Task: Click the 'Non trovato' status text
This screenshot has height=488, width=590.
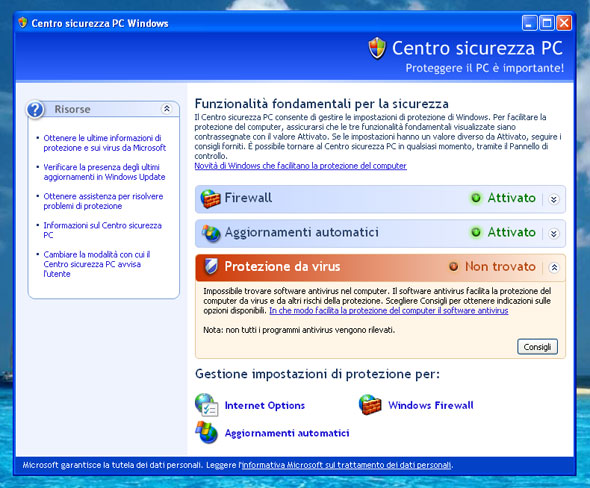Action: 500,266
